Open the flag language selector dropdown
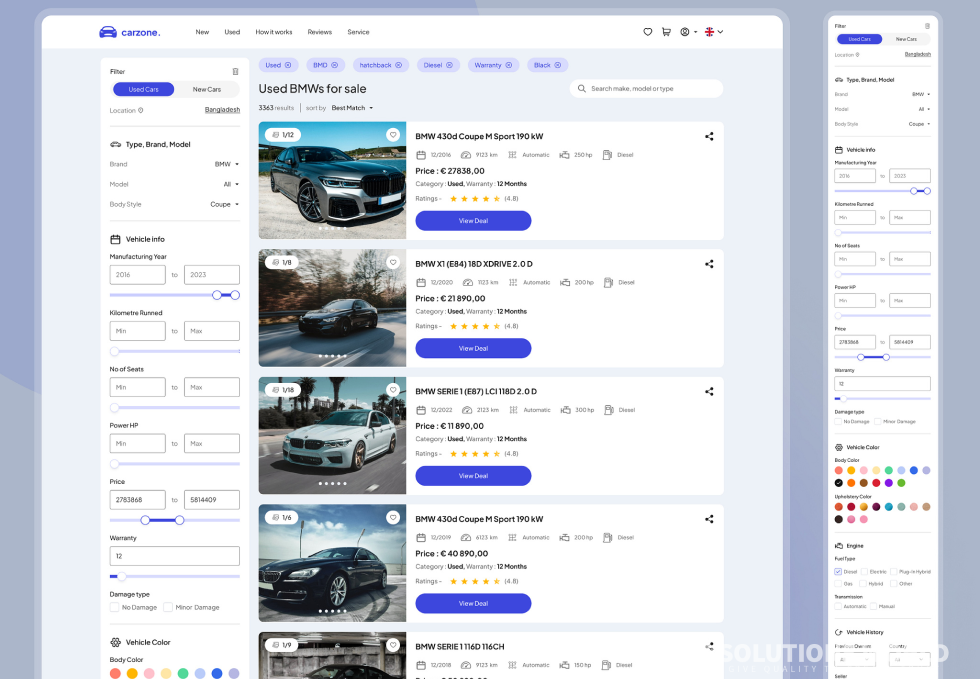This screenshot has width=980, height=680. (714, 32)
